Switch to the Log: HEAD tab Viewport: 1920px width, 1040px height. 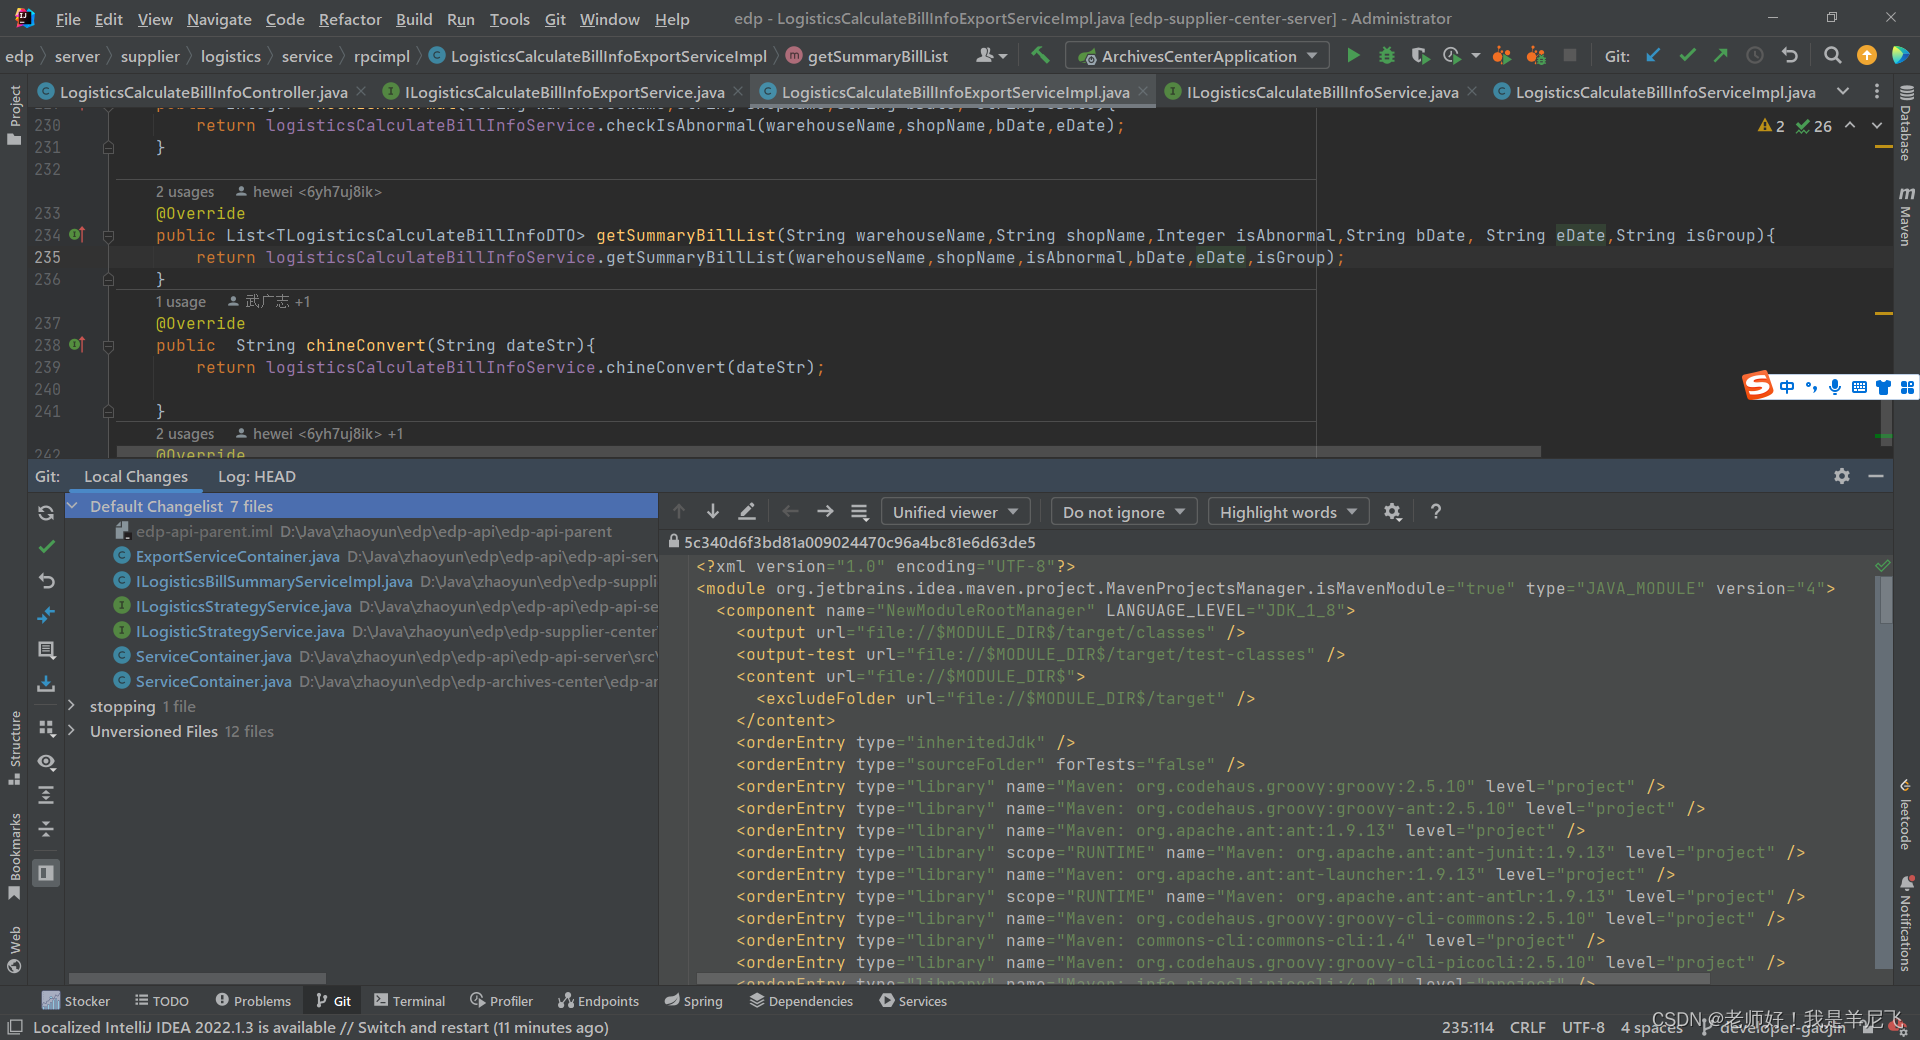[257, 477]
